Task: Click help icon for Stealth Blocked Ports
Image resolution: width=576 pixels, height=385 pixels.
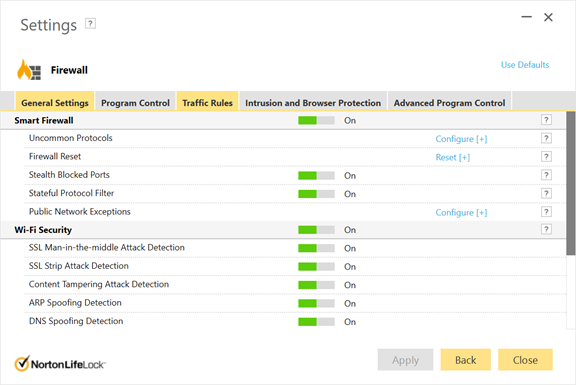Action: pos(546,175)
